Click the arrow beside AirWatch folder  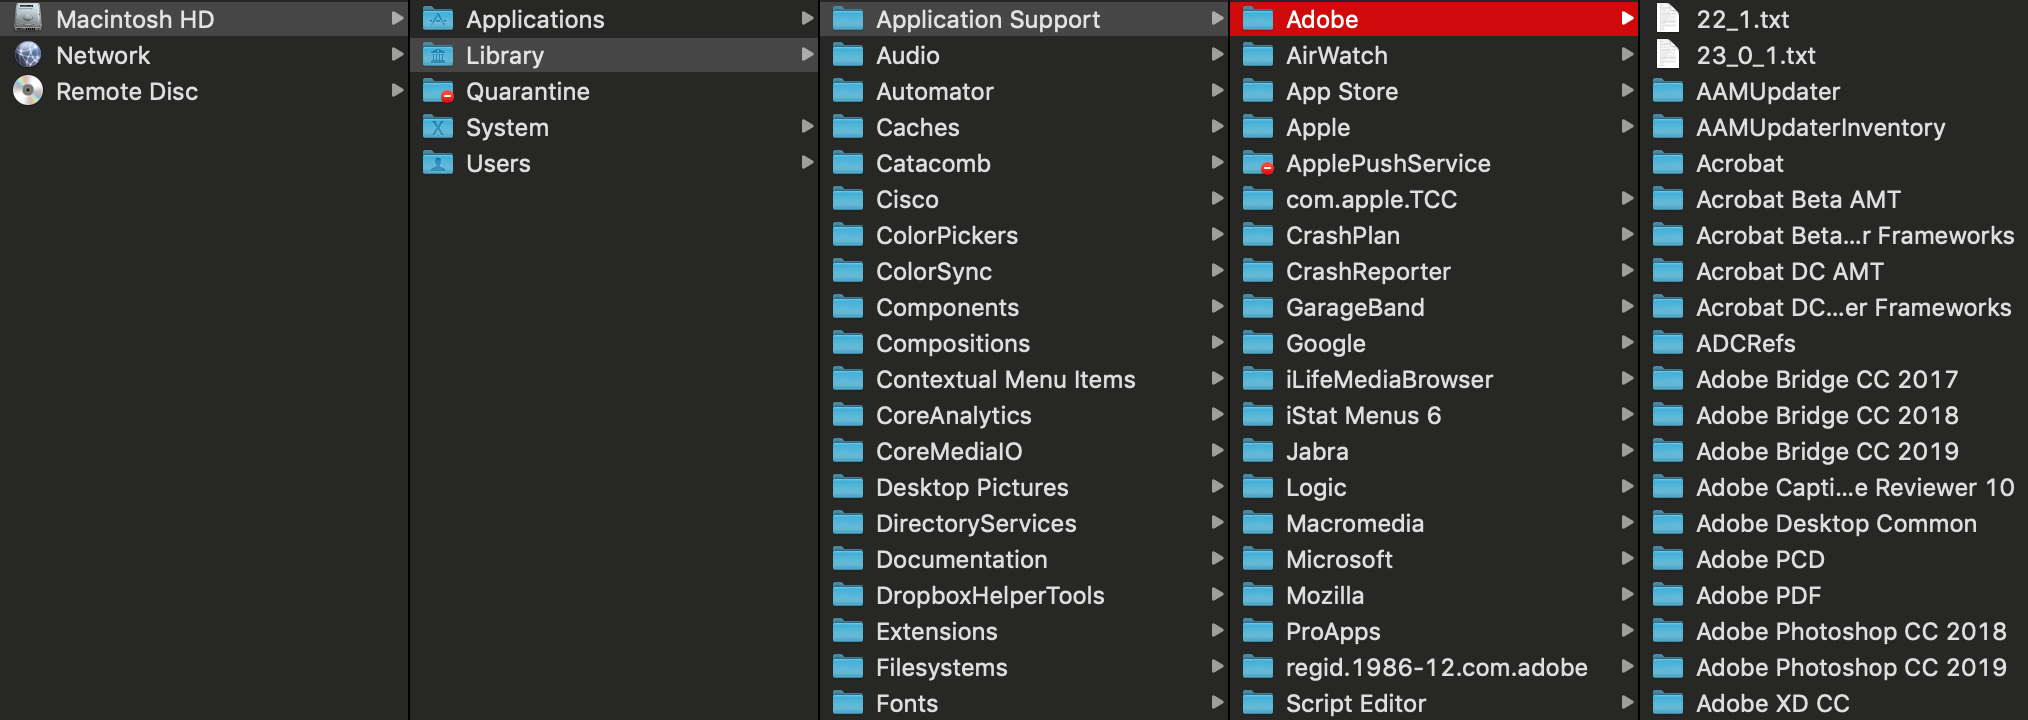pyautogui.click(x=1627, y=54)
